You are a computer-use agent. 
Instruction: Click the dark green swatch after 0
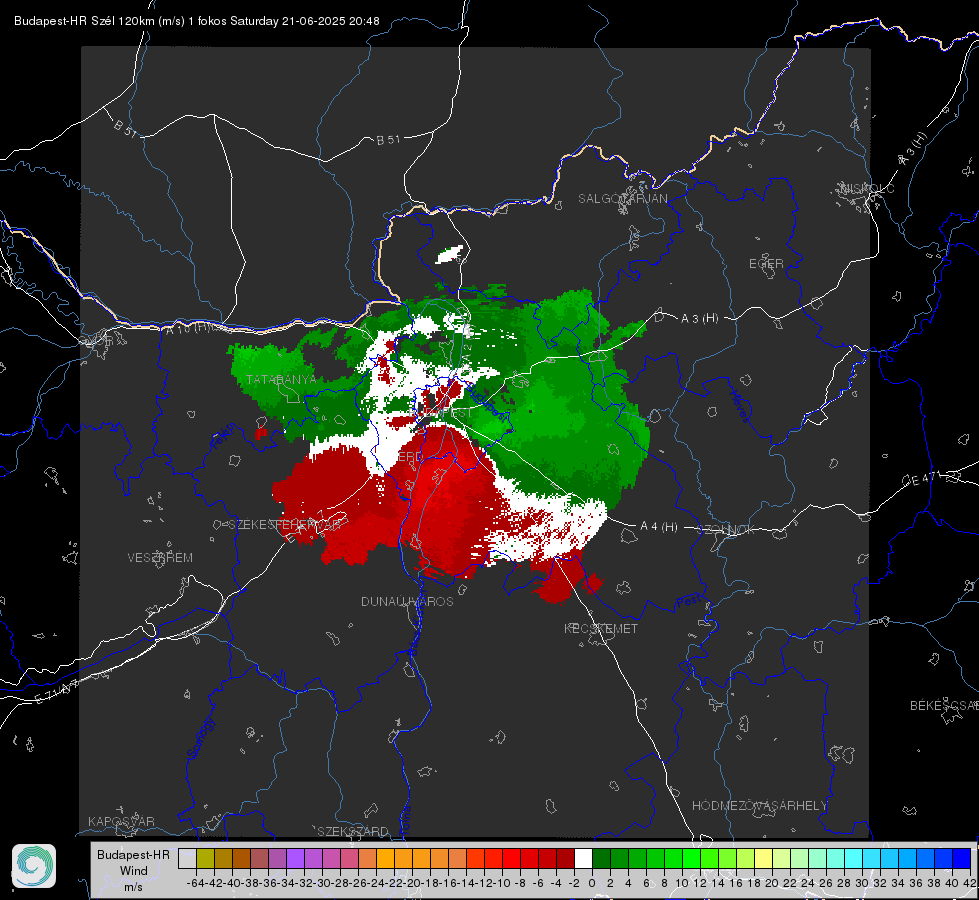[601, 859]
